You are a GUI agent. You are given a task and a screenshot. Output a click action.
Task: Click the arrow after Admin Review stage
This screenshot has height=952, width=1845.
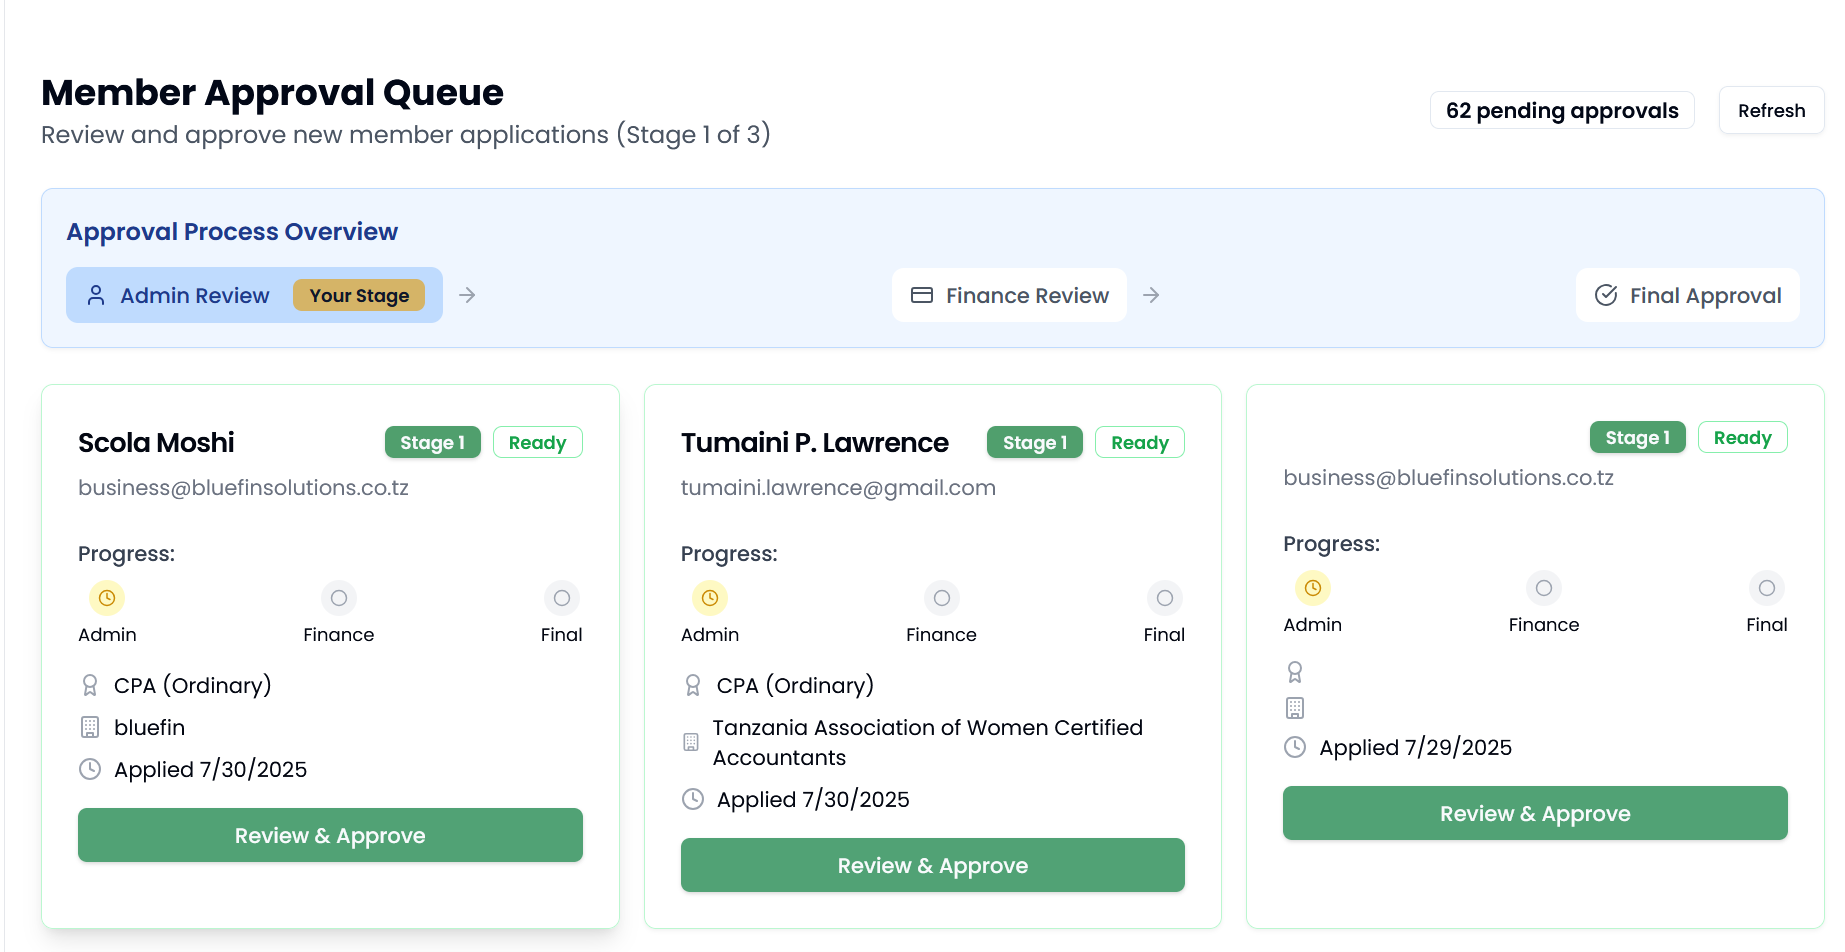coord(467,295)
